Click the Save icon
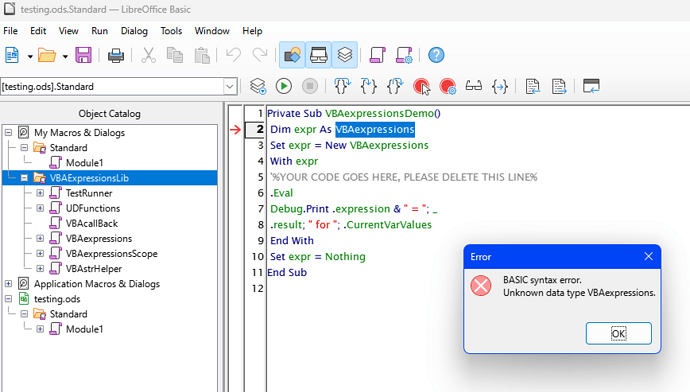 (83, 55)
